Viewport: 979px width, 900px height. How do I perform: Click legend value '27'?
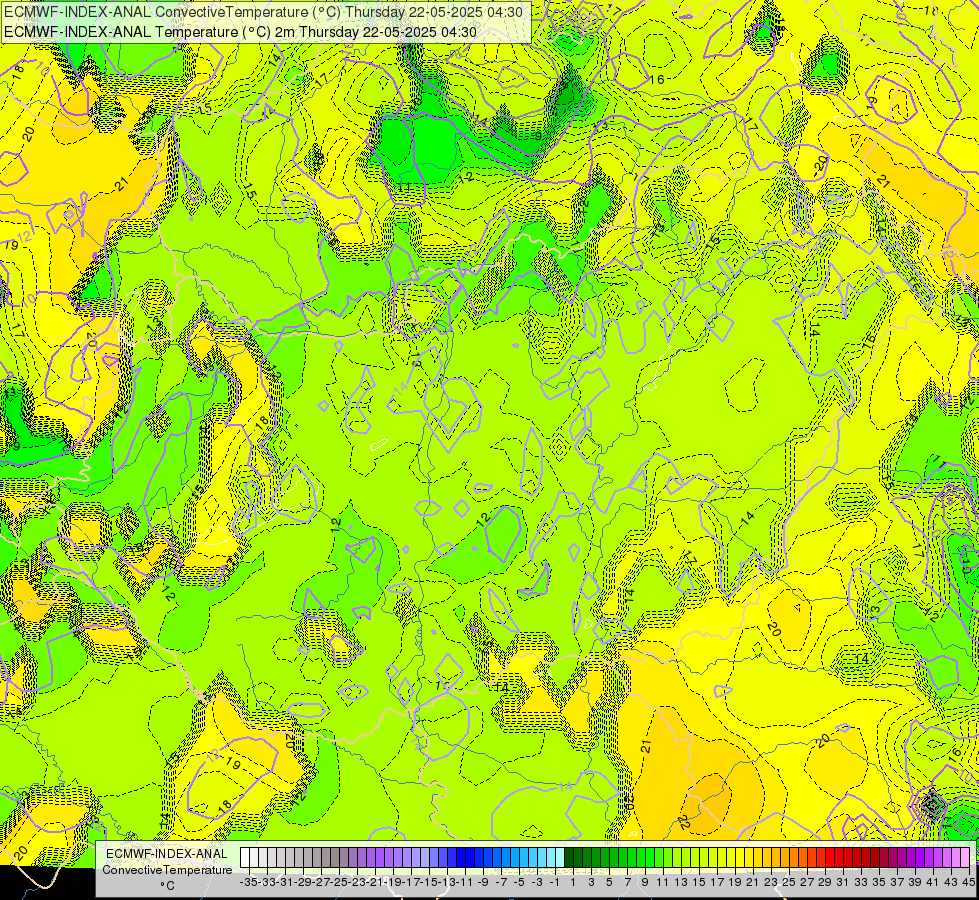pyautogui.click(x=807, y=883)
